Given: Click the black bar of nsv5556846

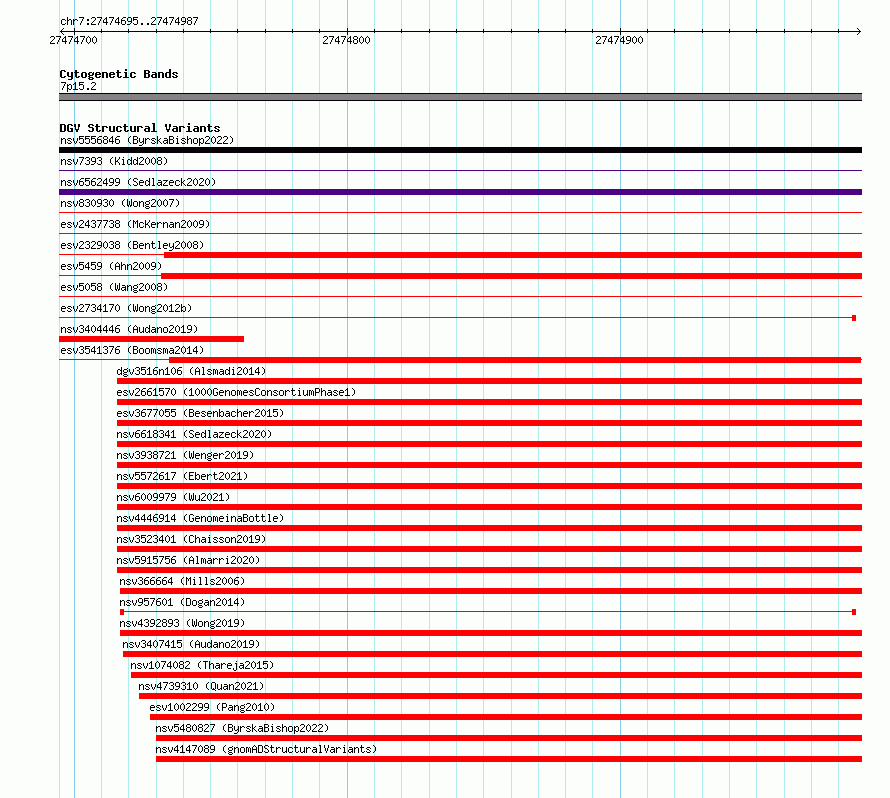Looking at the screenshot, I should [460, 150].
